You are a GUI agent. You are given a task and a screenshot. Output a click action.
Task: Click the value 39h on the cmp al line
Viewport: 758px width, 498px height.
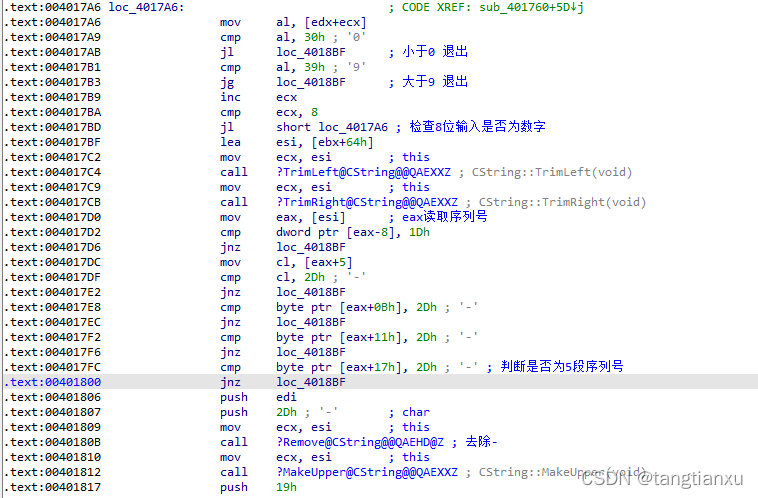tap(314, 67)
